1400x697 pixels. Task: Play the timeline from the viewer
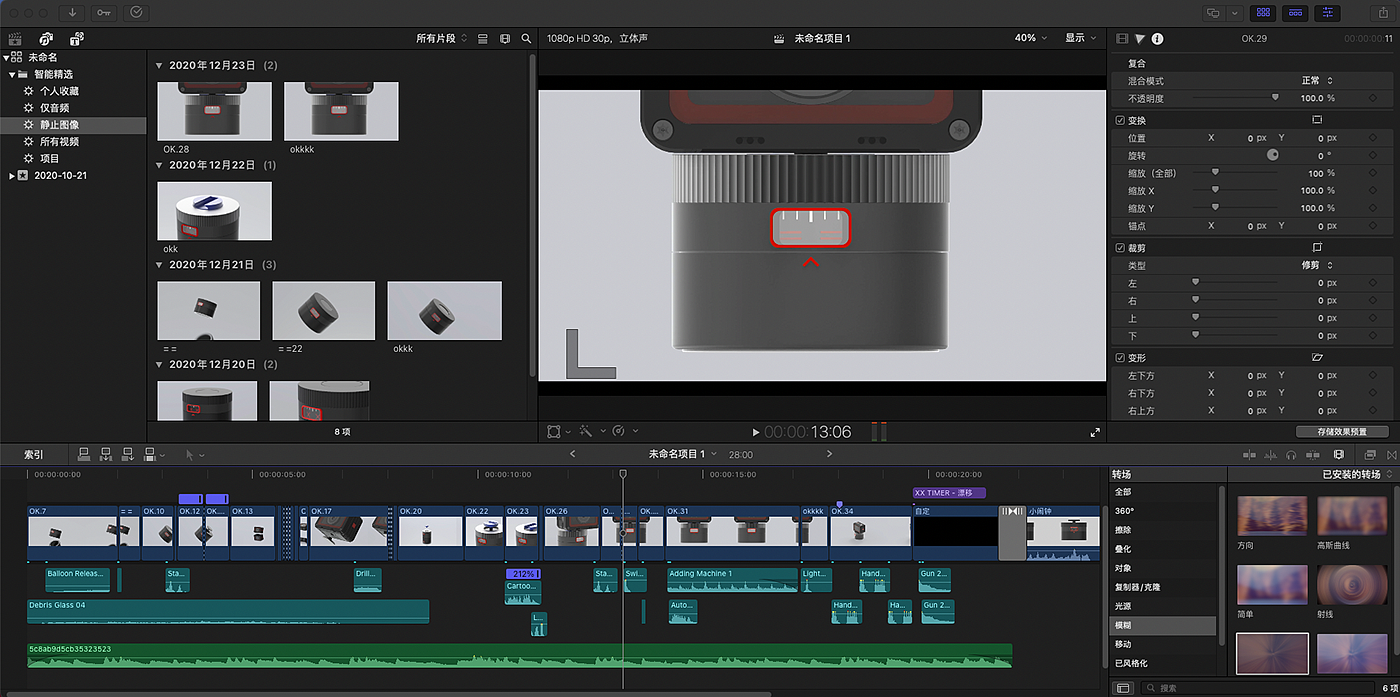click(x=756, y=432)
